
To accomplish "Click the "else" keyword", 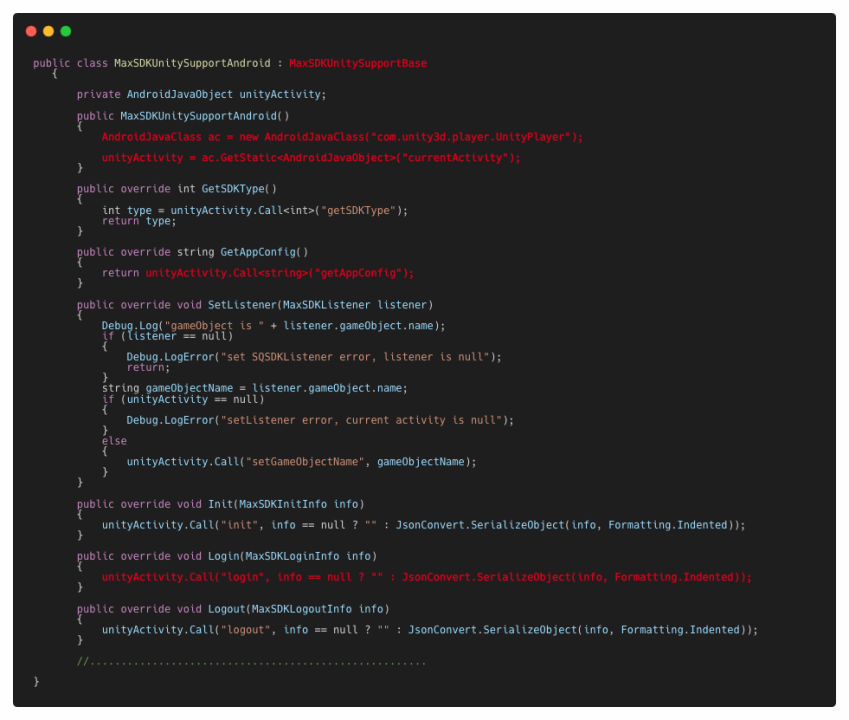I will click(114, 441).
